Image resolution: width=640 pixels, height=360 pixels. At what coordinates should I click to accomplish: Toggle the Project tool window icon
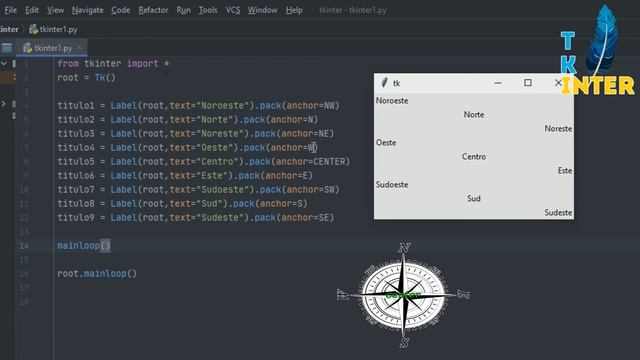(x=7, y=48)
